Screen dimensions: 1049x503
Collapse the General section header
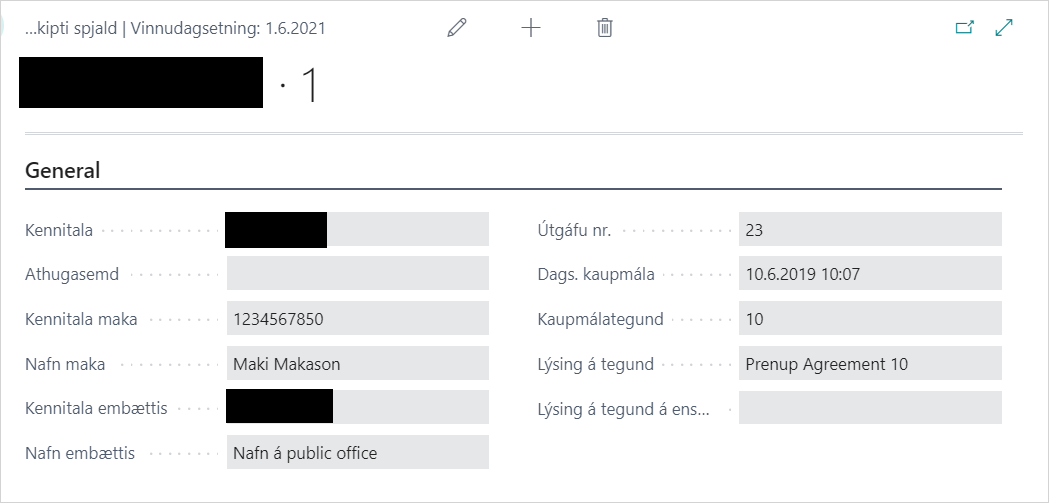coord(62,170)
